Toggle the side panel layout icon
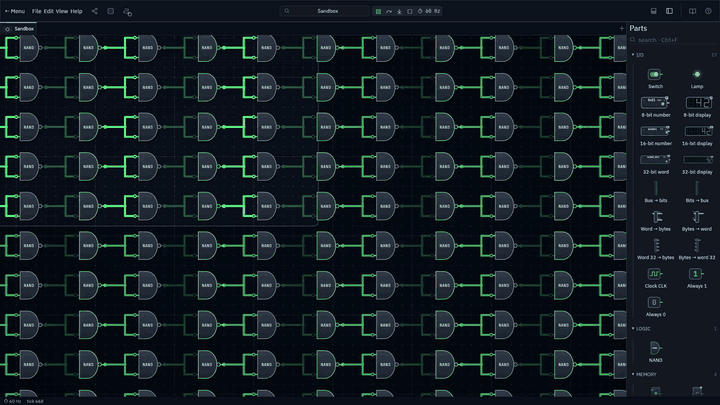This screenshot has height=405, width=720. (x=669, y=11)
